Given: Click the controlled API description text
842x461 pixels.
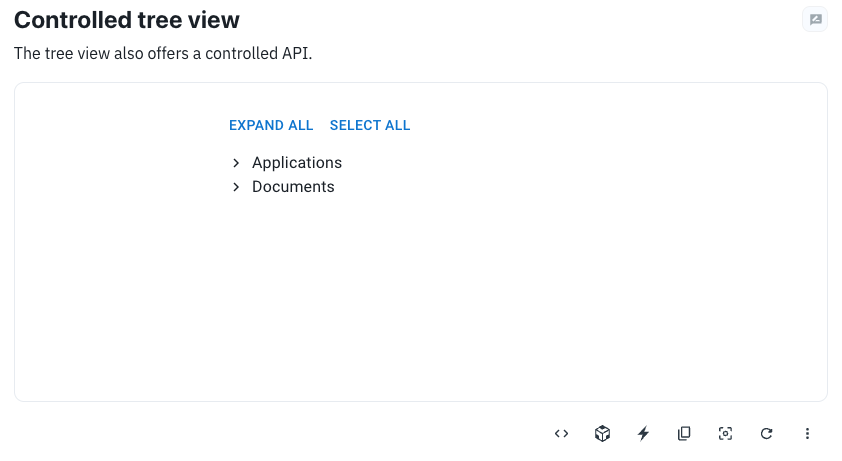Looking at the screenshot, I should (x=163, y=54).
